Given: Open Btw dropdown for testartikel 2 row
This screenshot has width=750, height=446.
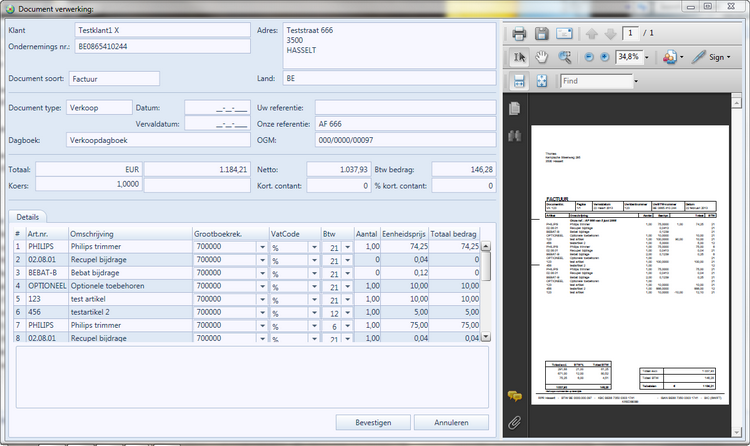Looking at the screenshot, I should click(347, 313).
